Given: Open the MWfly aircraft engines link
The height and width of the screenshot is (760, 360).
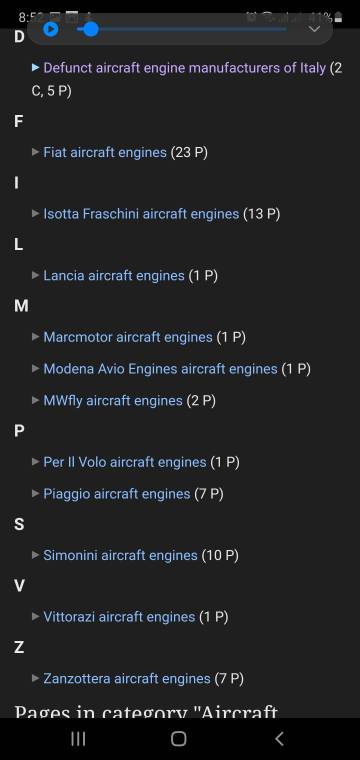Looking at the screenshot, I should click(x=113, y=401).
